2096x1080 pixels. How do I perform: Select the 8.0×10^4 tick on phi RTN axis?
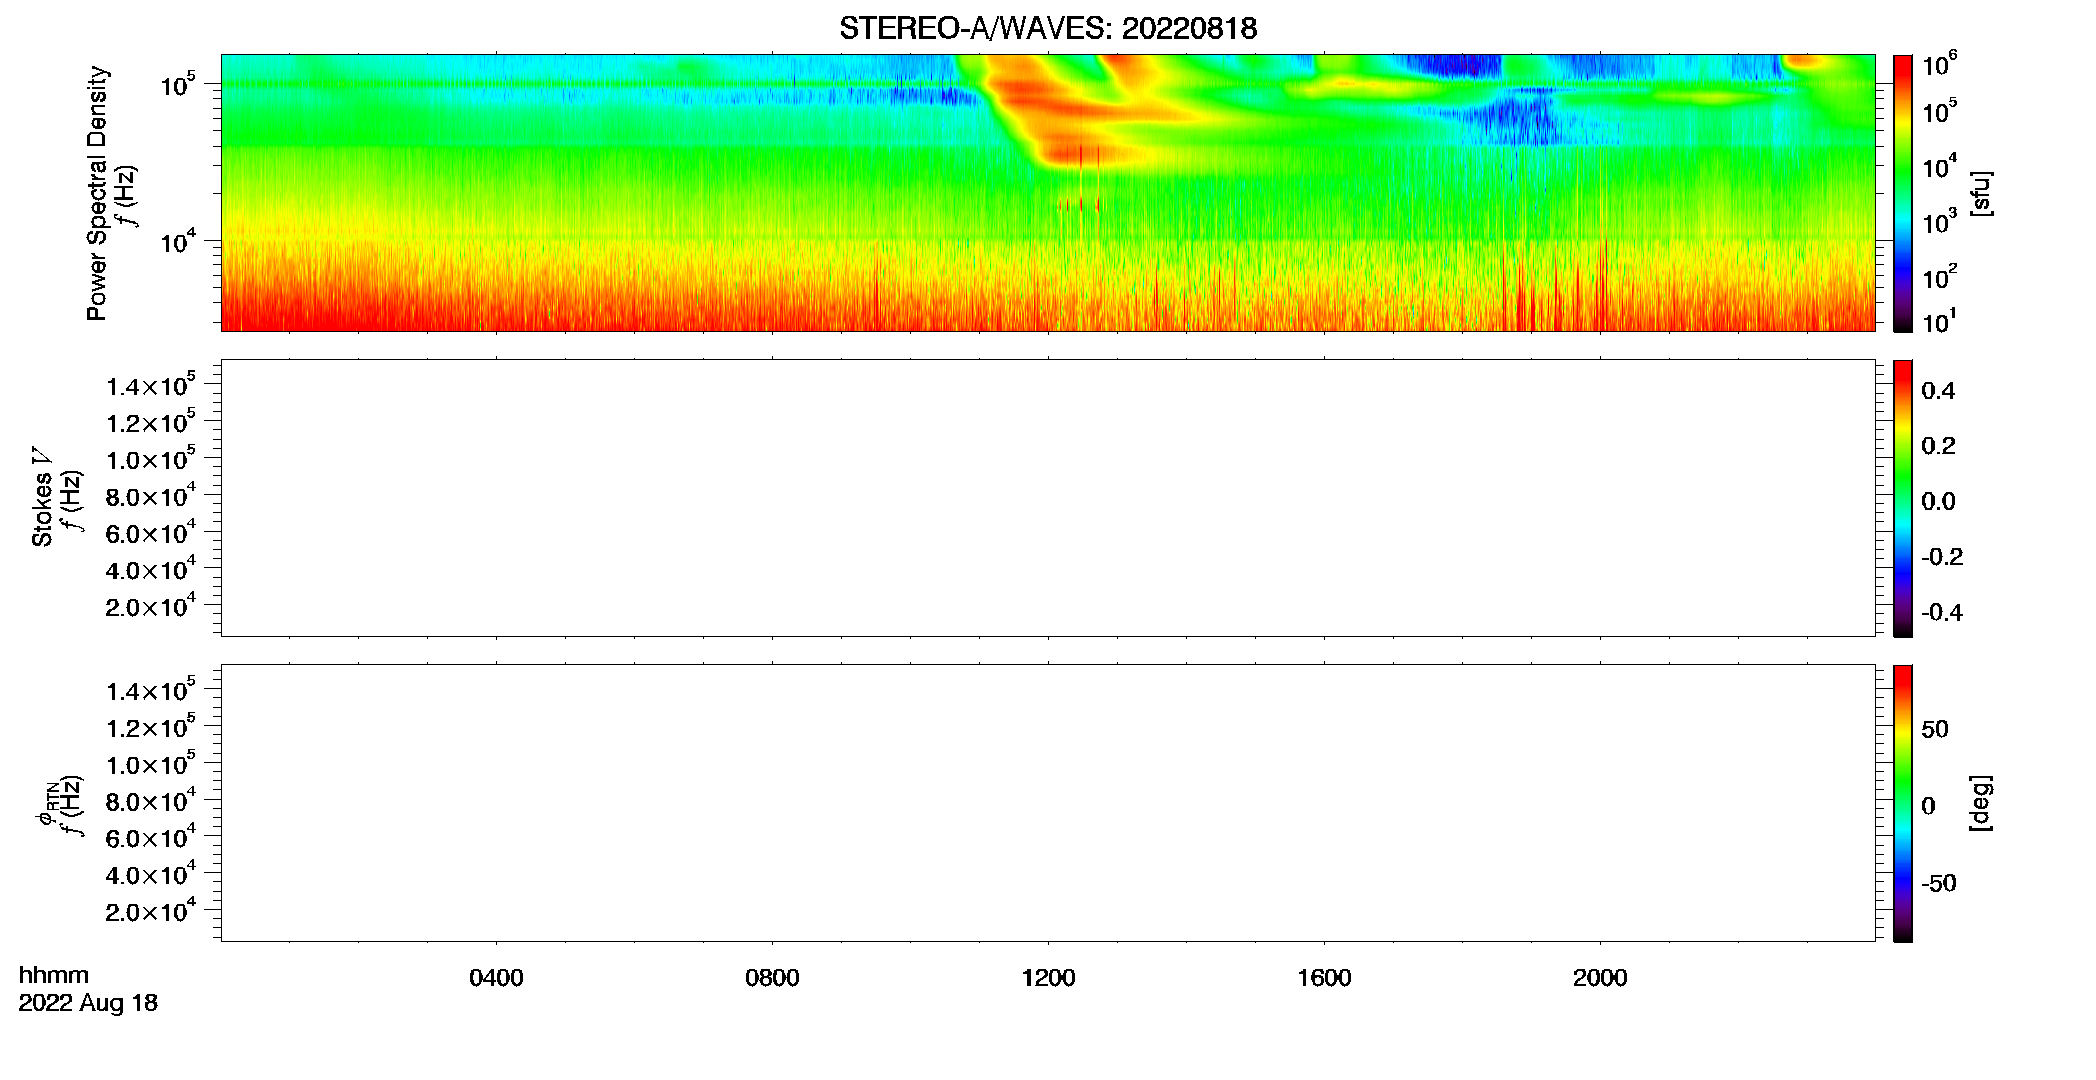coord(151,801)
